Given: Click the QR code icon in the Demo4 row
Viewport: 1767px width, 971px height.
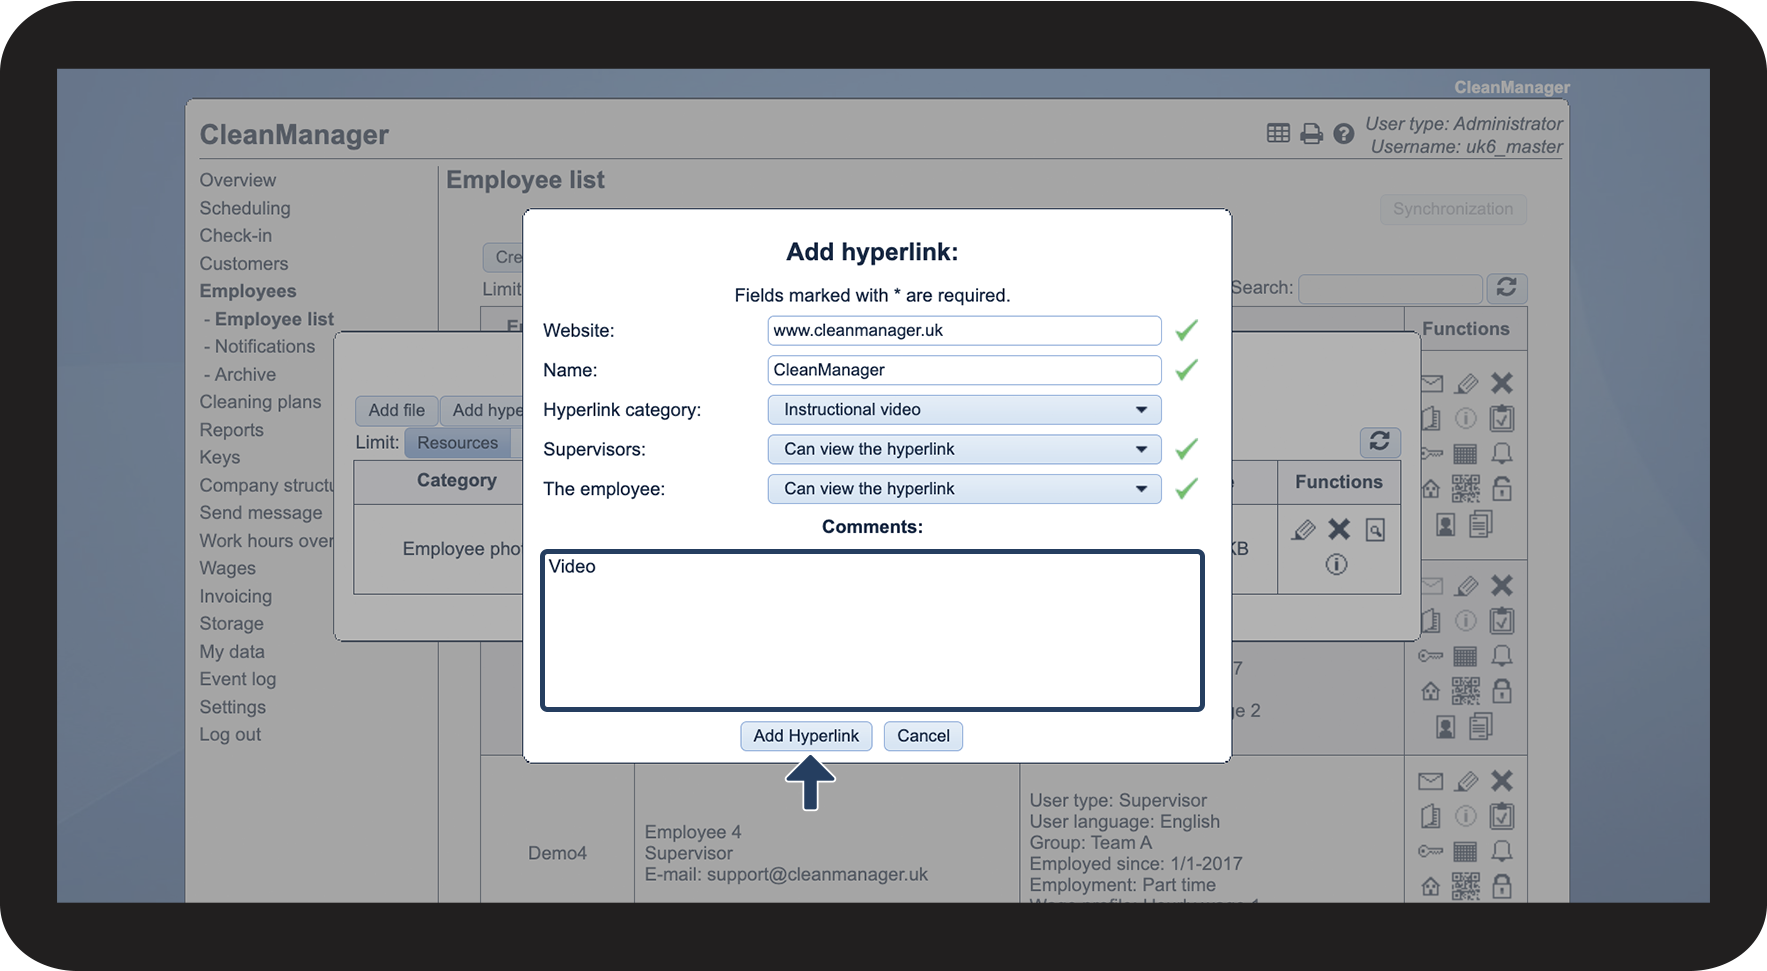Looking at the screenshot, I should 1466,886.
